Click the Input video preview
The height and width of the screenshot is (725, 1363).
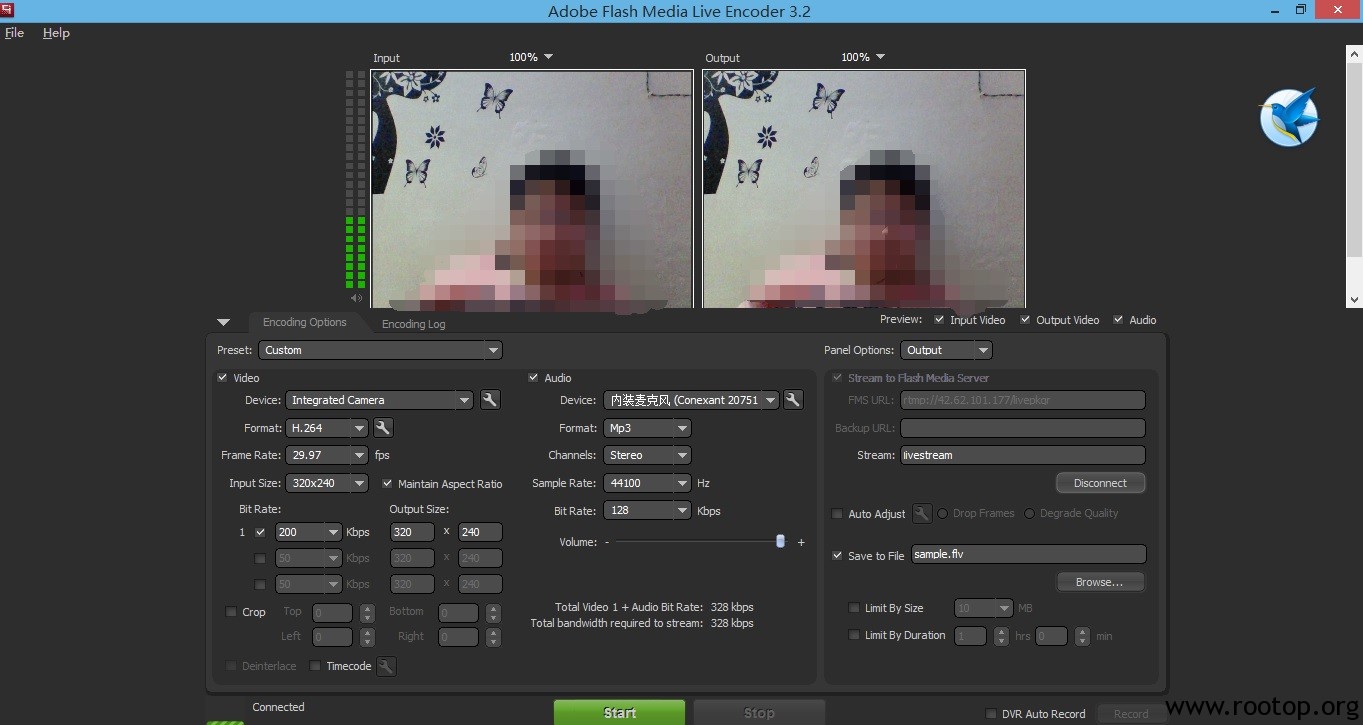coord(532,188)
